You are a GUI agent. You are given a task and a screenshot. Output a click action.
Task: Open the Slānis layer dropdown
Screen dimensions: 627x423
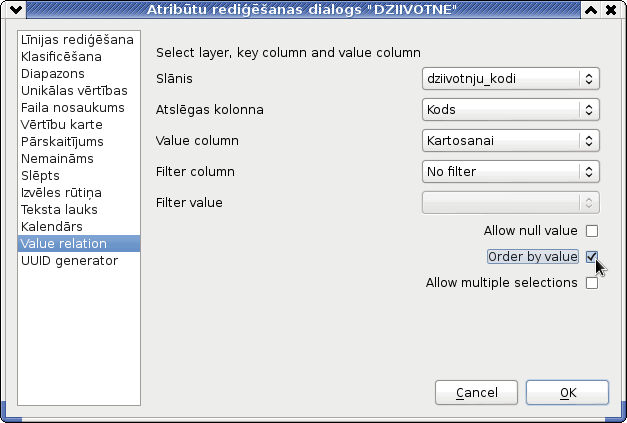(511, 78)
